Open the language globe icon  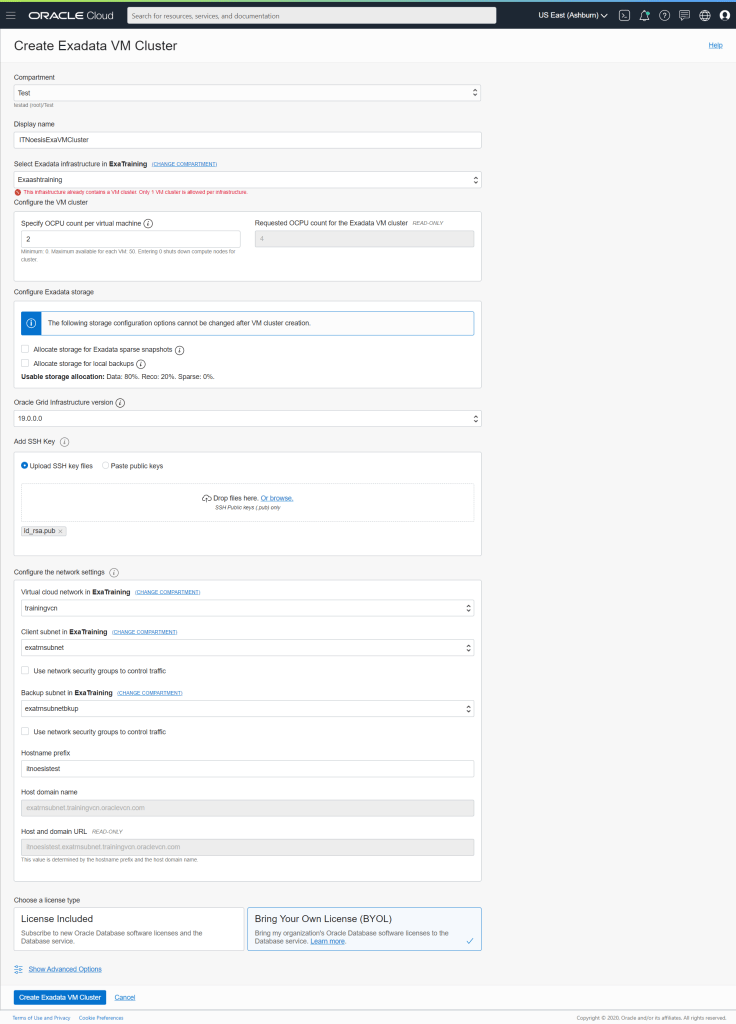704,15
